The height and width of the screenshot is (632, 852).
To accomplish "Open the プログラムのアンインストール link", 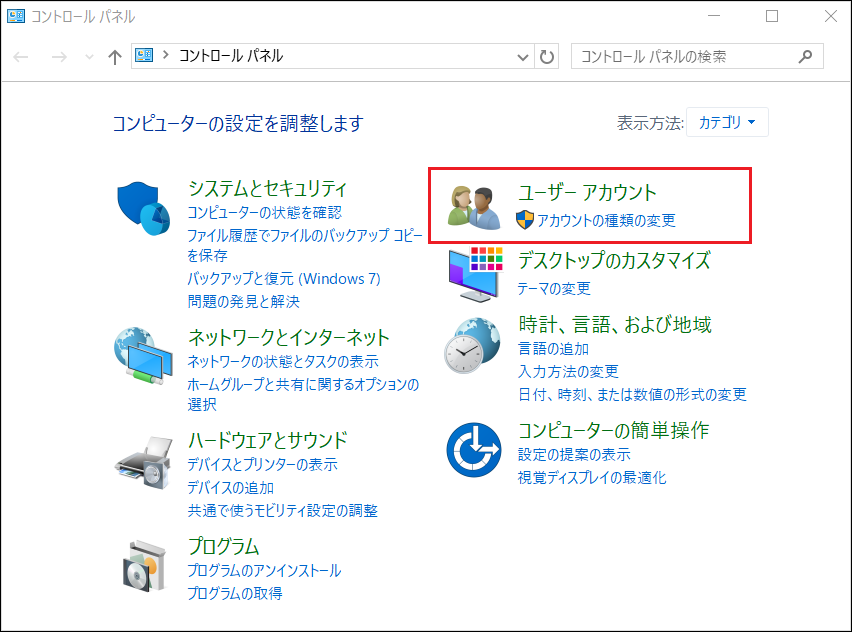I will pos(264,570).
